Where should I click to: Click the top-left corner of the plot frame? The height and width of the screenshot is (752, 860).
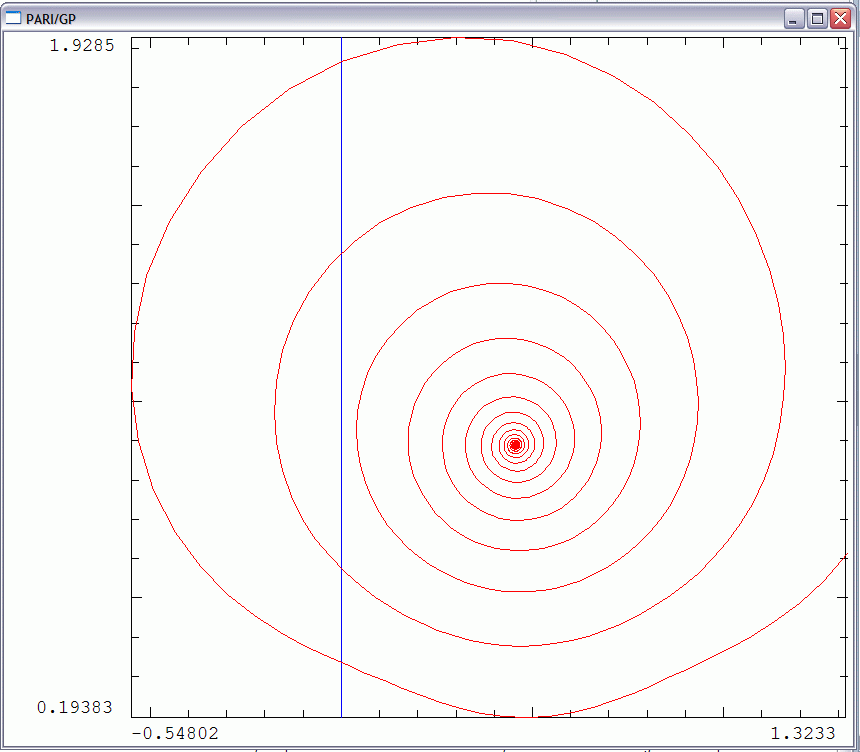[x=132, y=38]
